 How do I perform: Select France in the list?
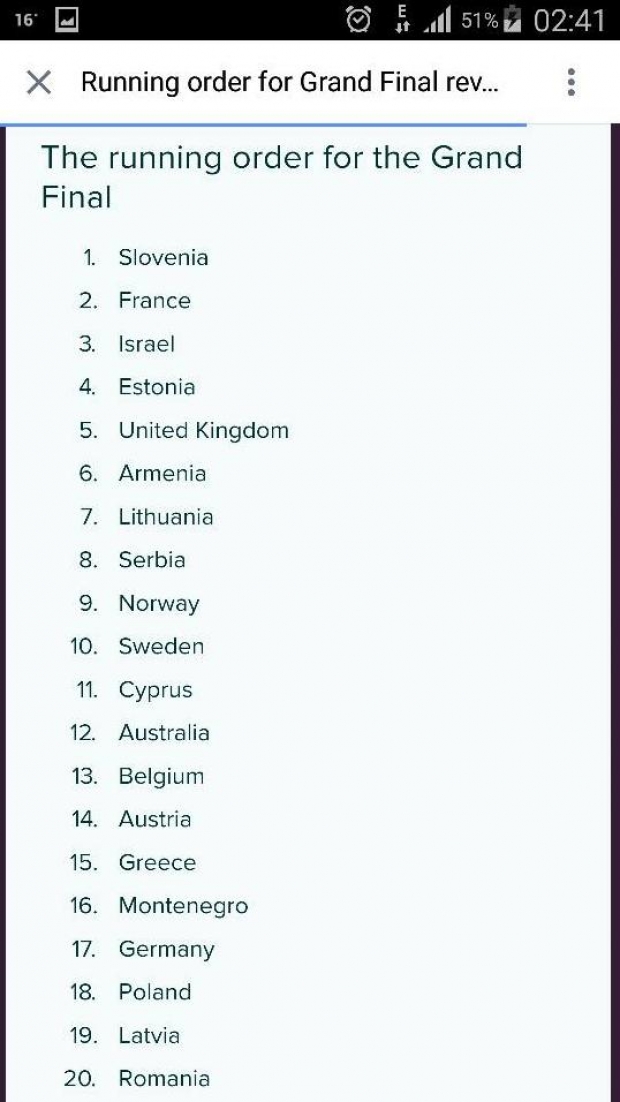pyautogui.click(x=154, y=300)
